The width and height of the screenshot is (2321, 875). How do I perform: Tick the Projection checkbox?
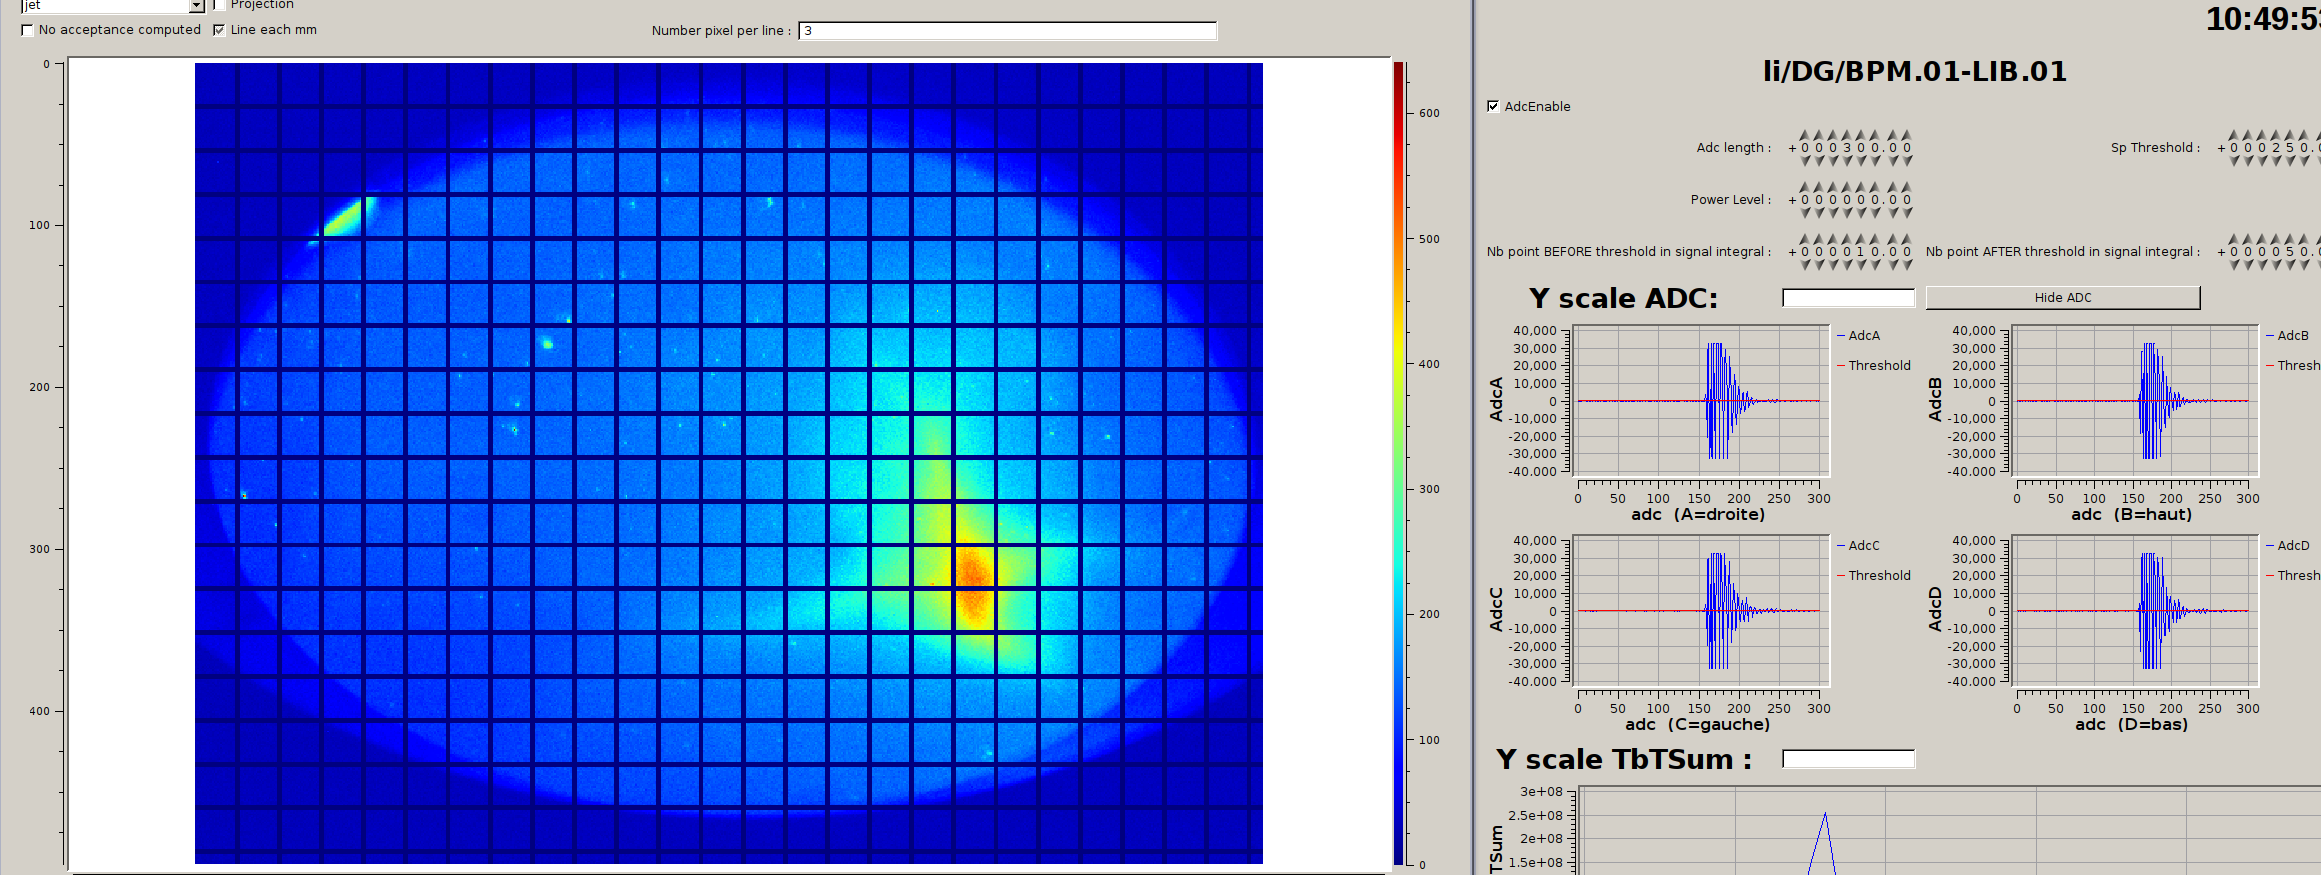219,5
